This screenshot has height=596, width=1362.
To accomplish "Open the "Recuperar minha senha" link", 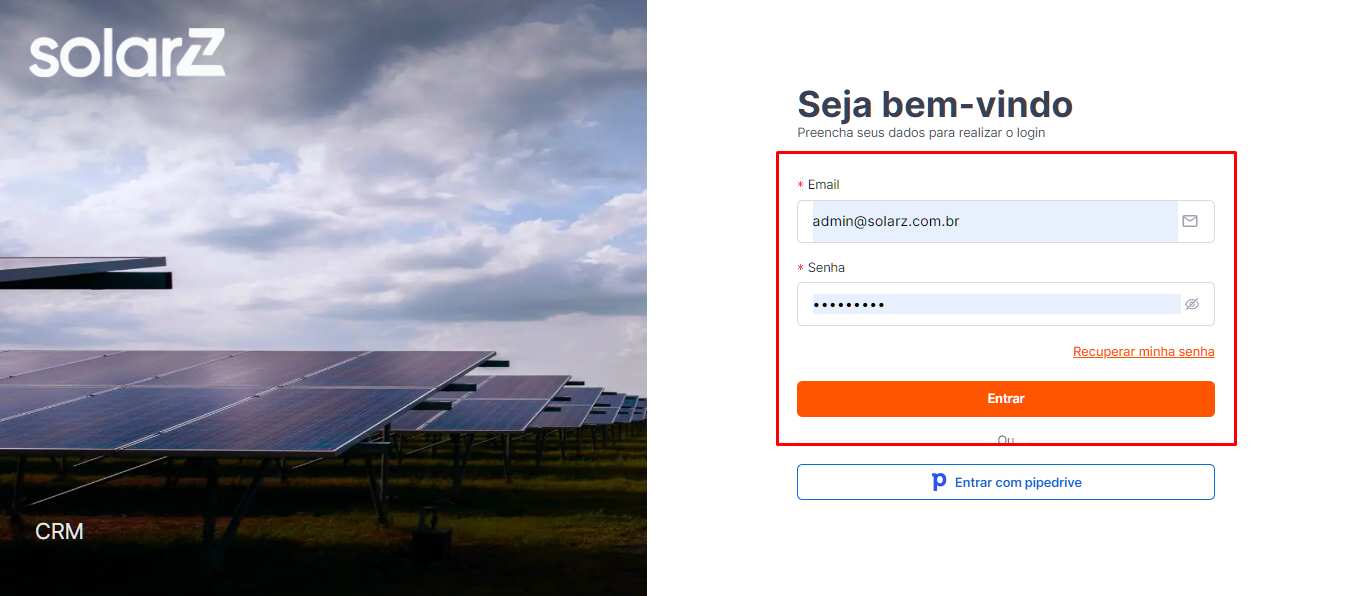I will pos(1143,351).
